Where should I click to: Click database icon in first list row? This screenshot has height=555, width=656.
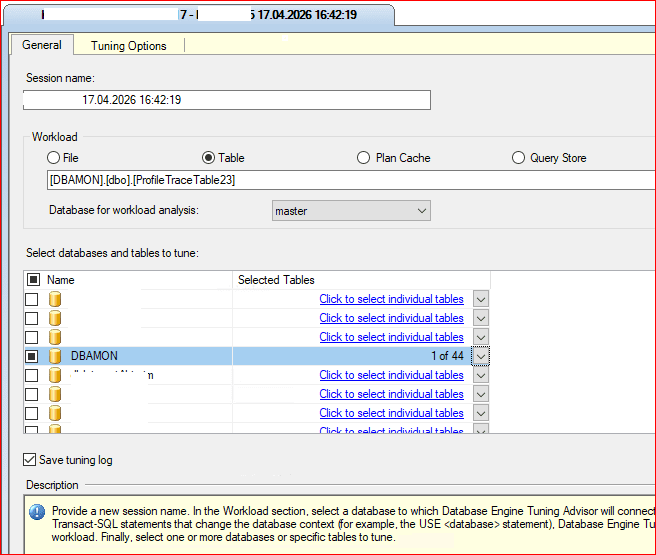click(55, 299)
